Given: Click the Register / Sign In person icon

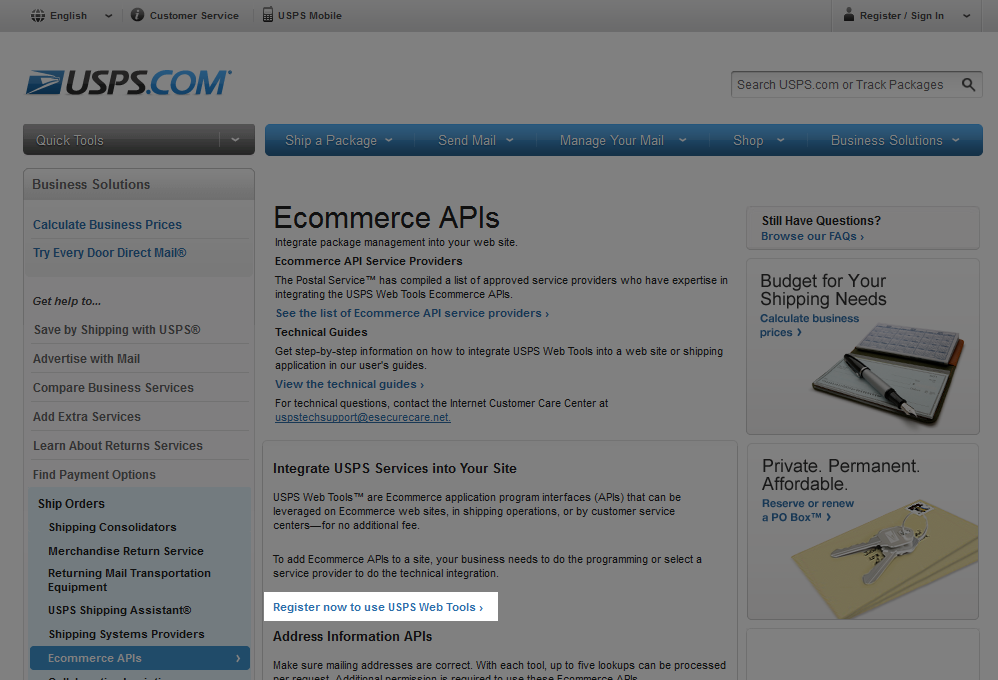Looking at the screenshot, I should (x=849, y=15).
